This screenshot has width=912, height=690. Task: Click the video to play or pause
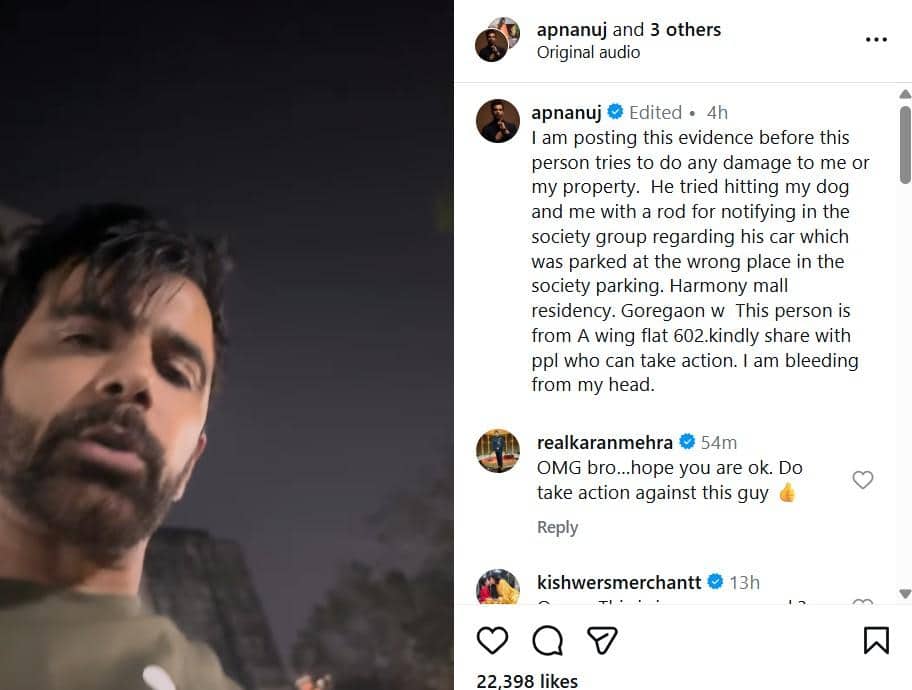[227, 345]
